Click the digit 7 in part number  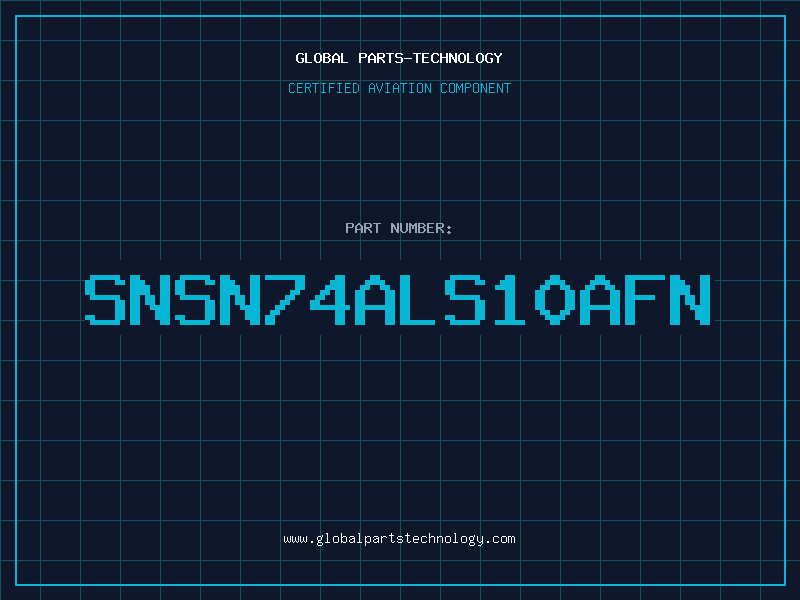pyautogui.click(x=285, y=300)
